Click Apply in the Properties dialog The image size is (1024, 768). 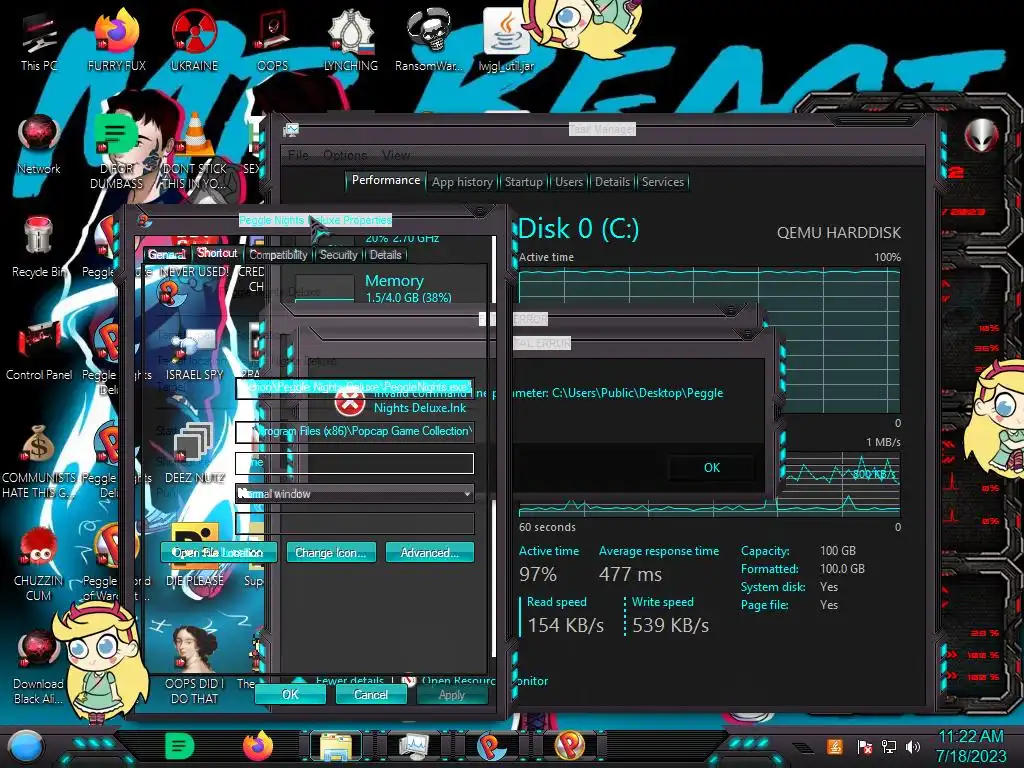click(x=452, y=694)
